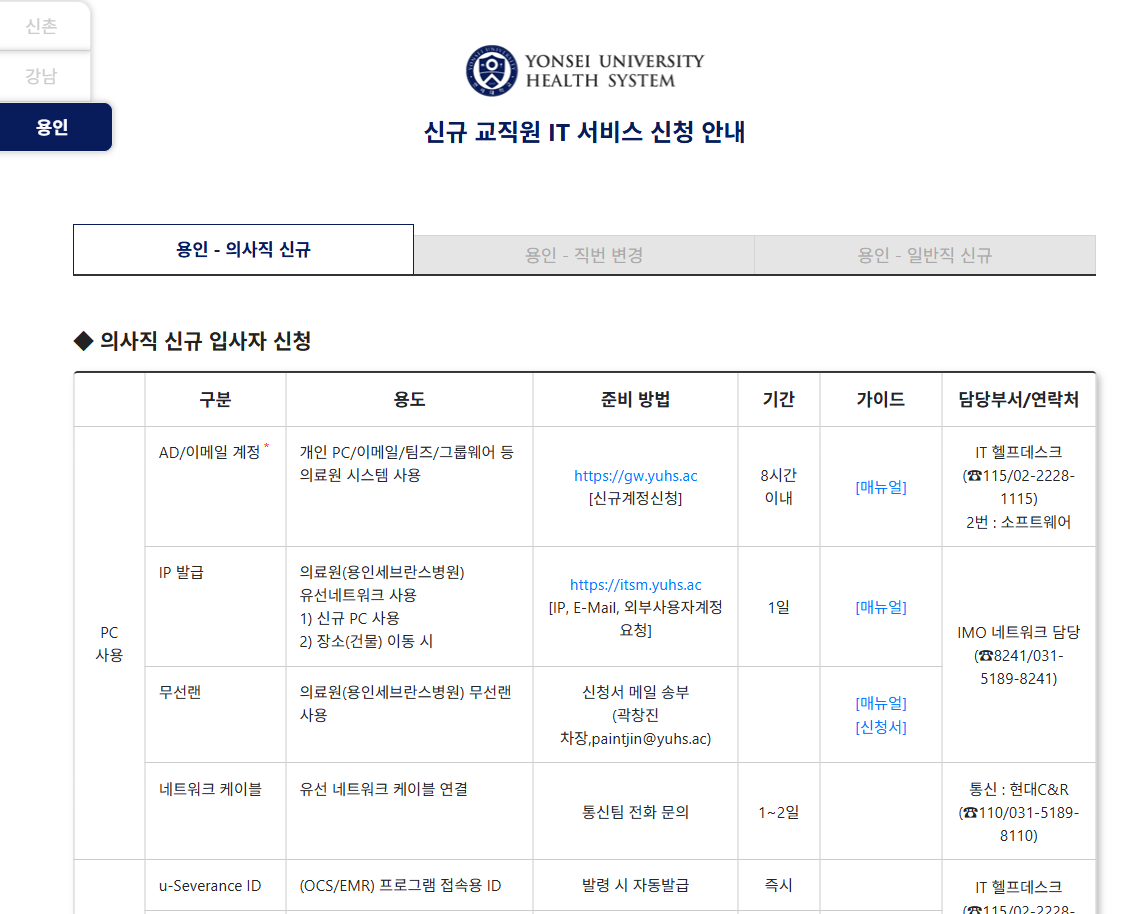Click the Yonsei University Health System logo

tap(585, 71)
